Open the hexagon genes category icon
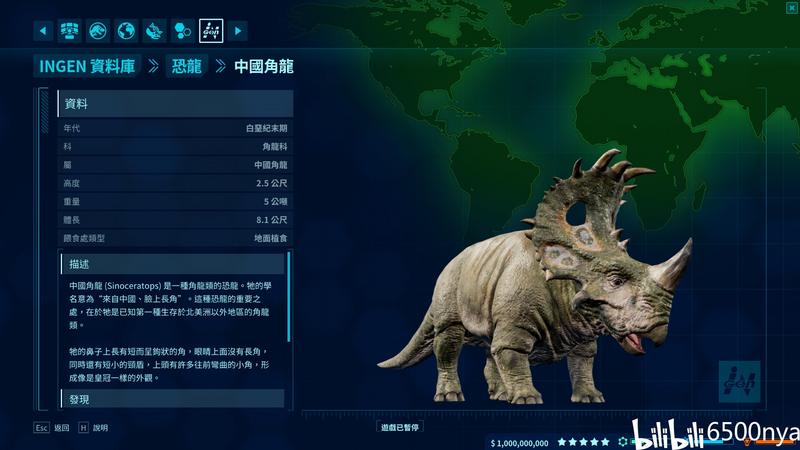Screen dimensions: 800x450 (182, 31)
